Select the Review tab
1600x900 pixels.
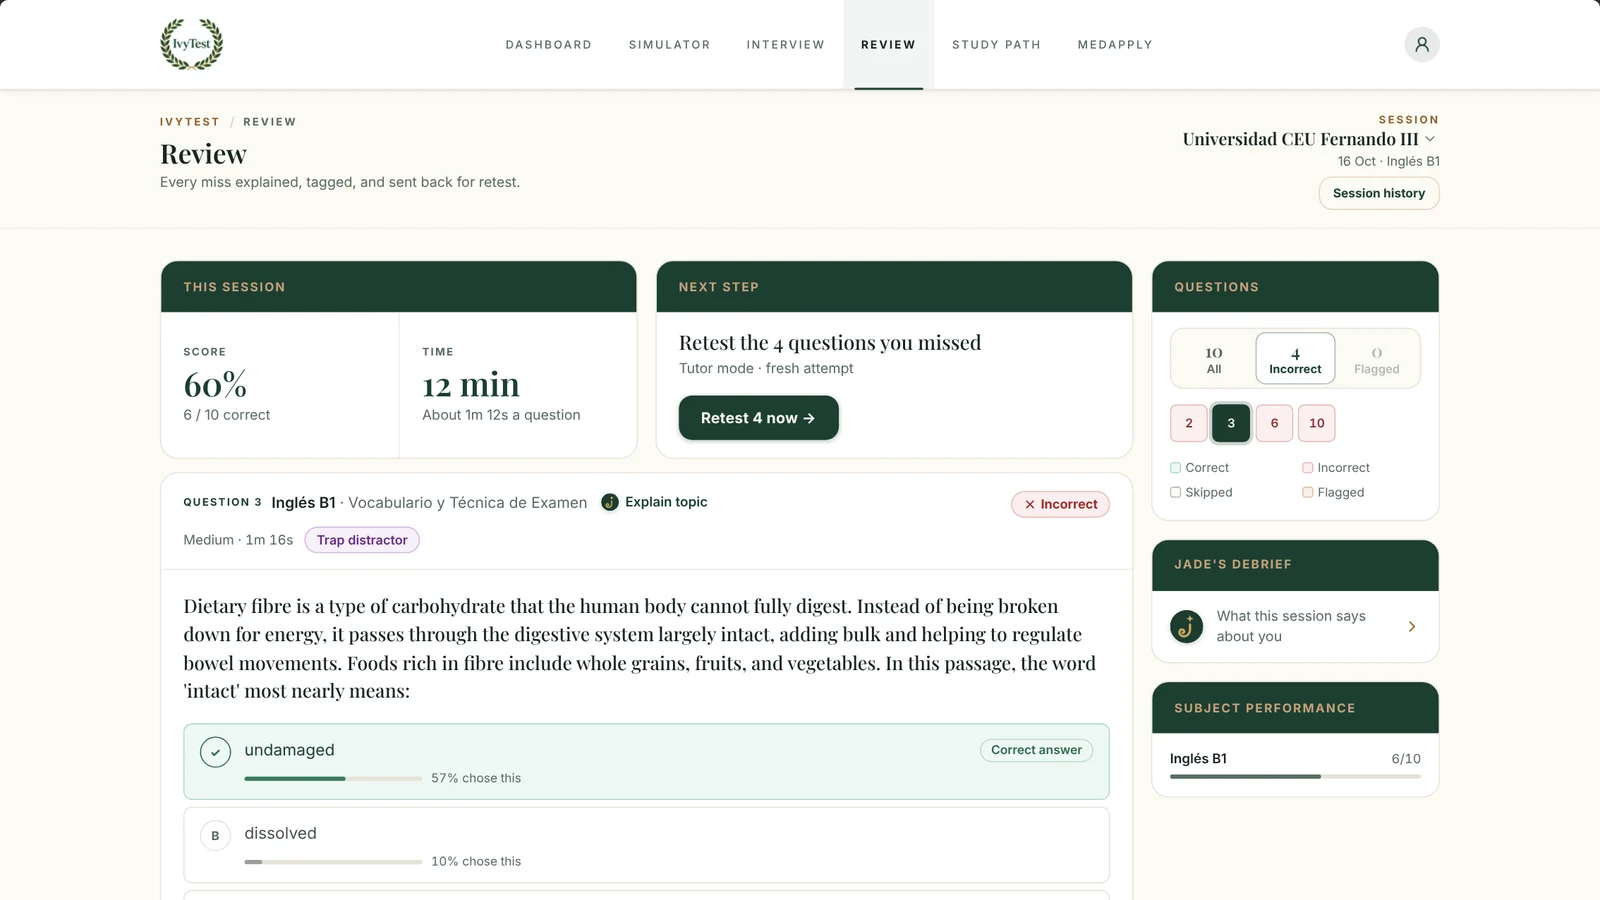coord(888,45)
